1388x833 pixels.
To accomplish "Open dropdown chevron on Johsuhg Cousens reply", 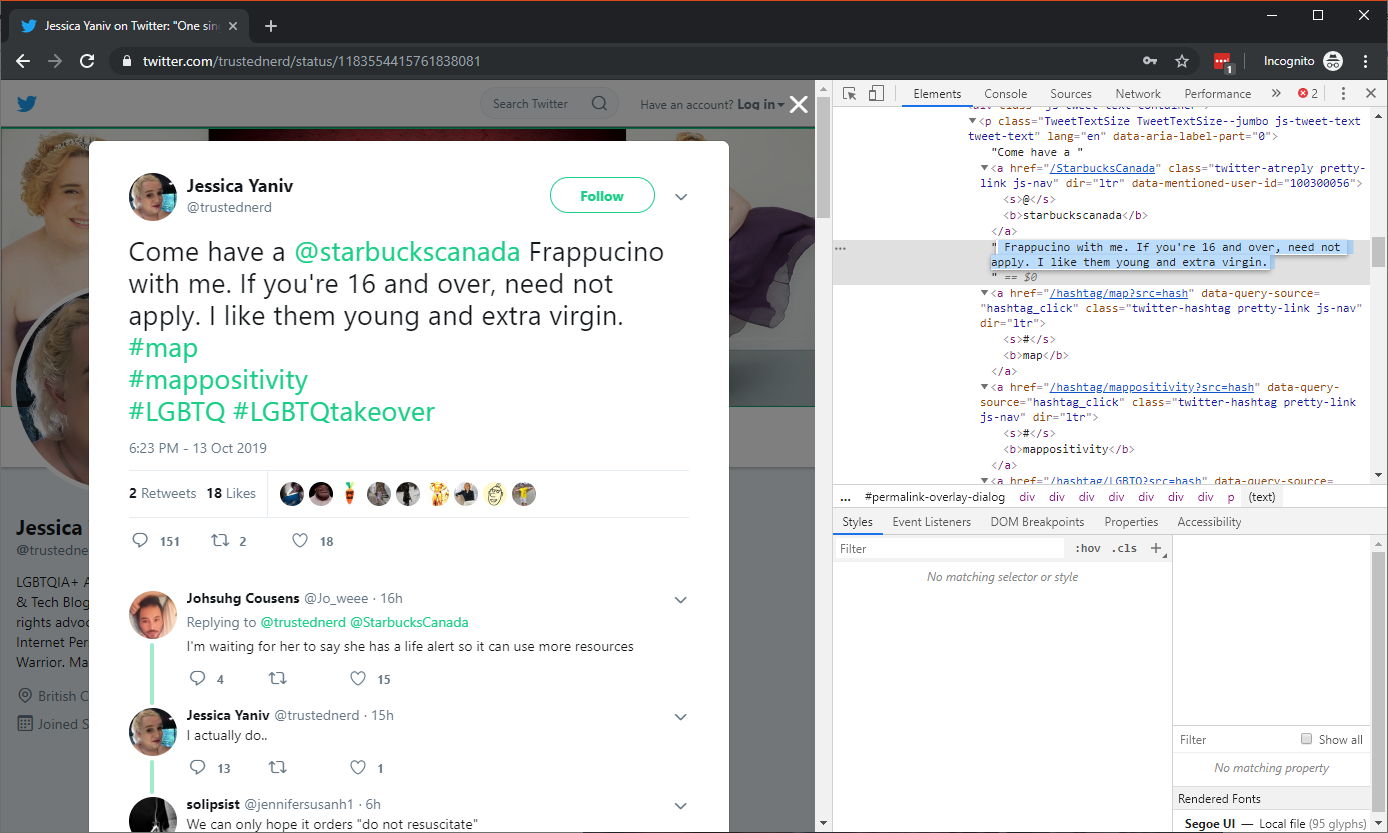I will [681, 600].
